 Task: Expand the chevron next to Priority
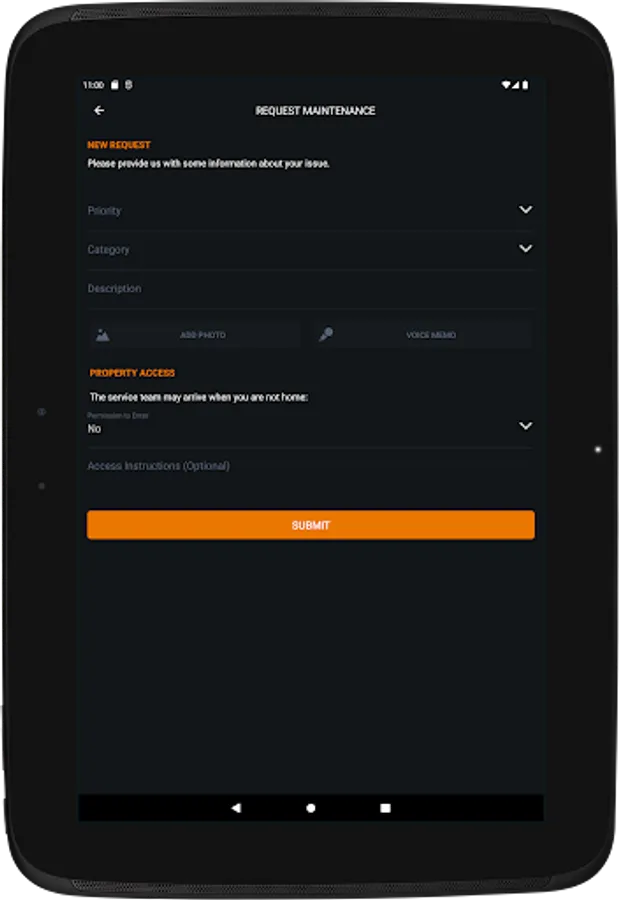(525, 209)
